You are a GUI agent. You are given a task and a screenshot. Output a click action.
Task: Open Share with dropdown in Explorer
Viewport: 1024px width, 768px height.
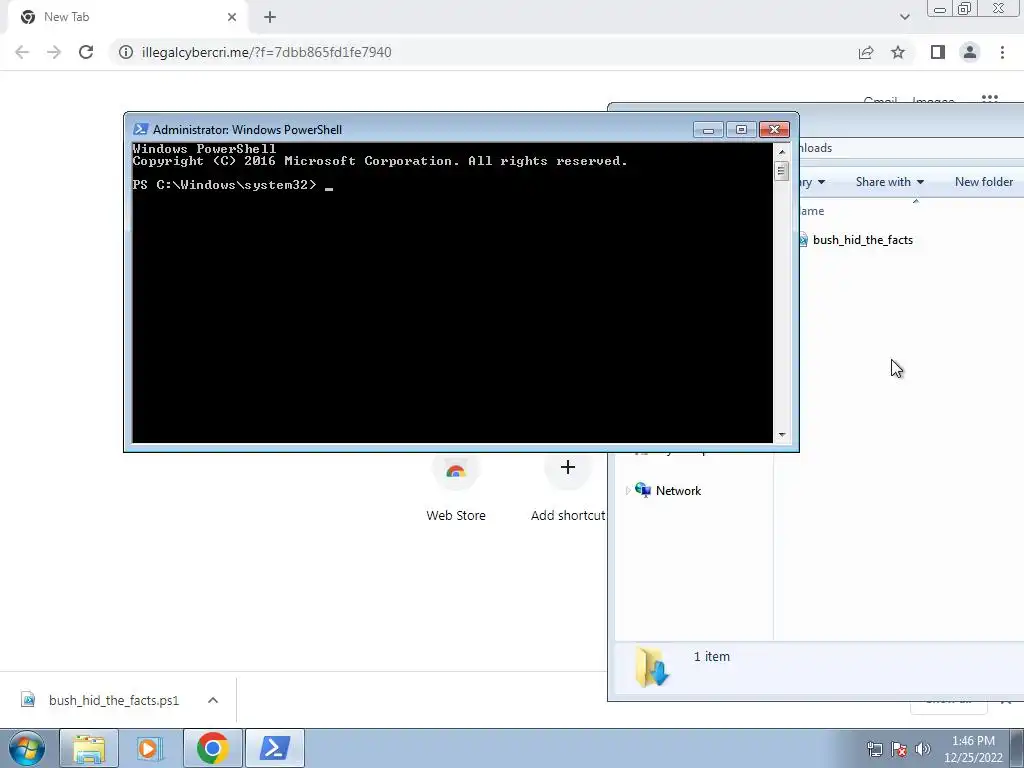point(889,182)
